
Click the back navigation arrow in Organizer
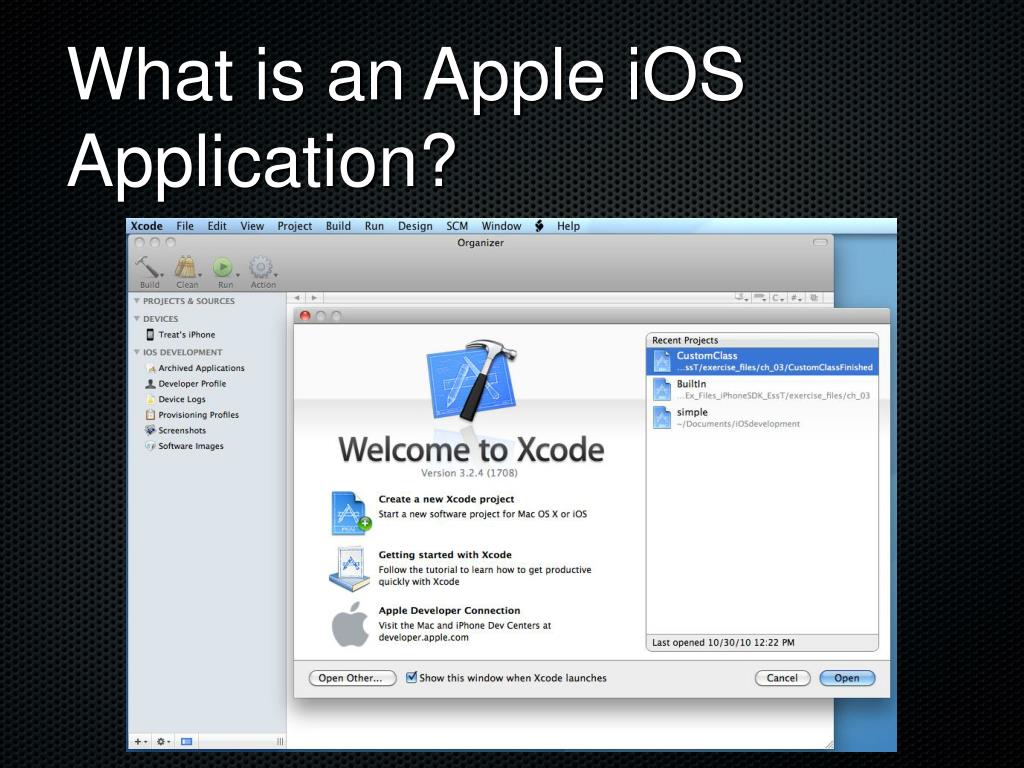(x=297, y=298)
